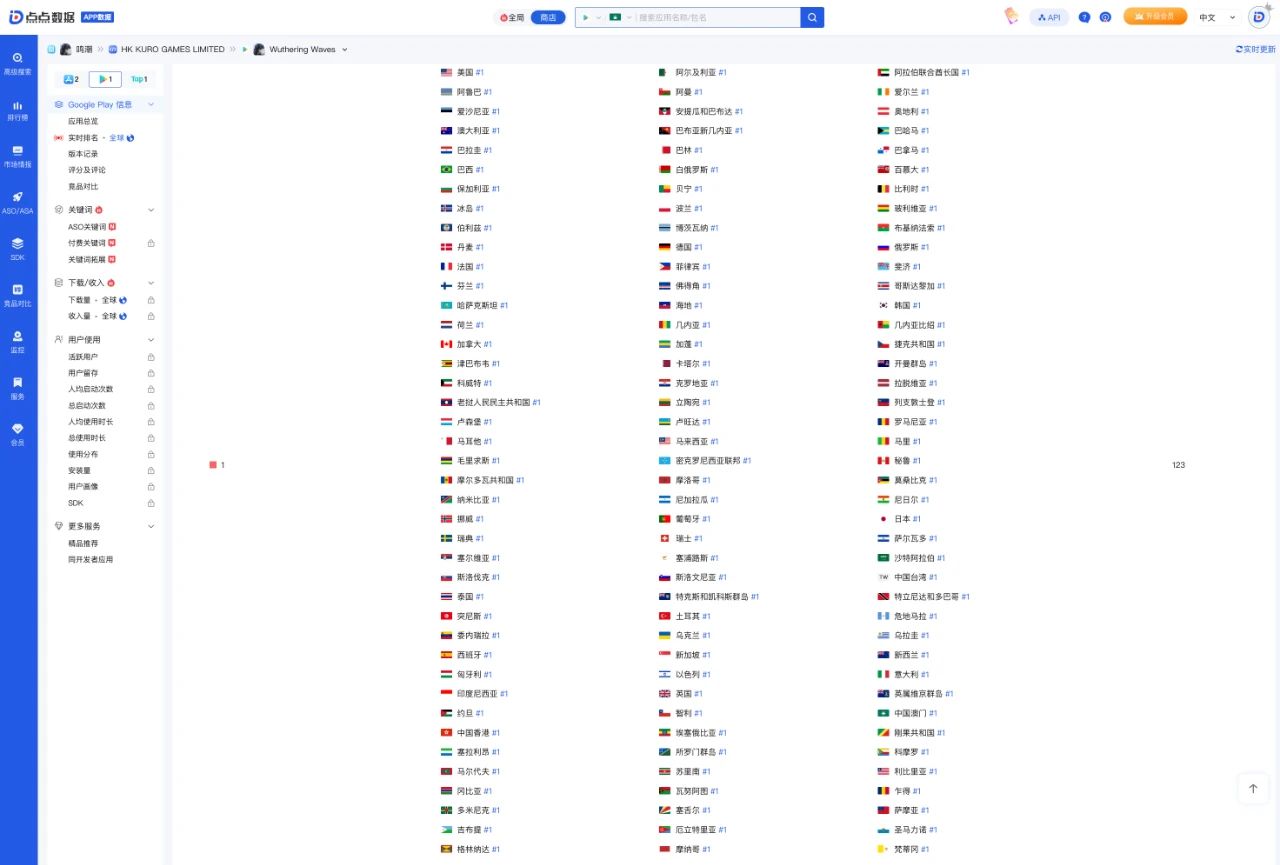The height and width of the screenshot is (865, 1280).
Task: Open the 排行榜 rankings sidebar icon
Action: coord(18,110)
